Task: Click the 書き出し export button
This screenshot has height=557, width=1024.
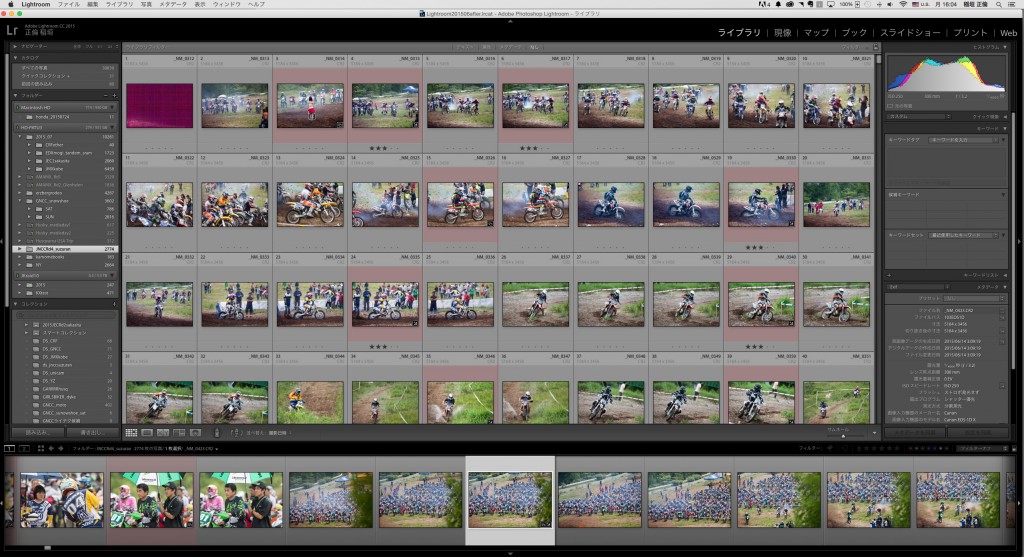Action: tap(92, 432)
